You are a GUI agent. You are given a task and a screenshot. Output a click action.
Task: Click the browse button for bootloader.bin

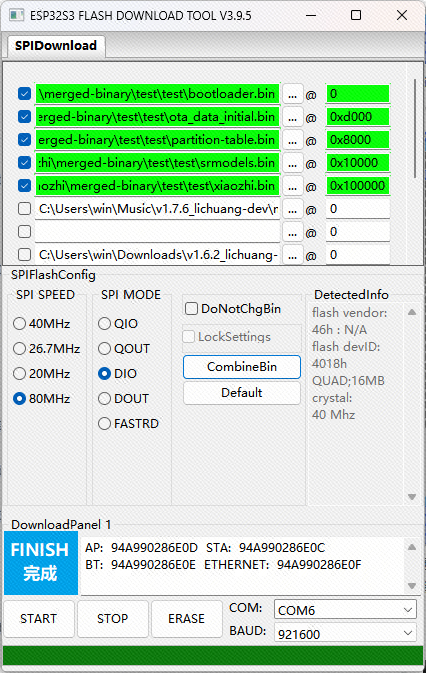(x=293, y=94)
